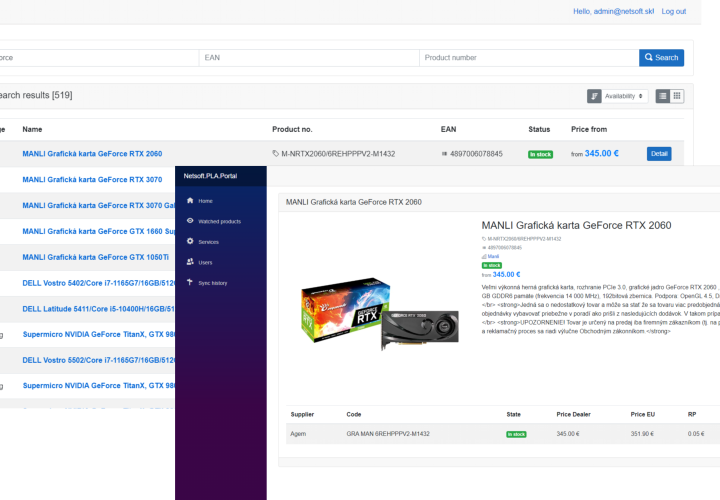Click the Product no. column header
Image resolution: width=720 pixels, height=500 pixels.
pos(292,129)
